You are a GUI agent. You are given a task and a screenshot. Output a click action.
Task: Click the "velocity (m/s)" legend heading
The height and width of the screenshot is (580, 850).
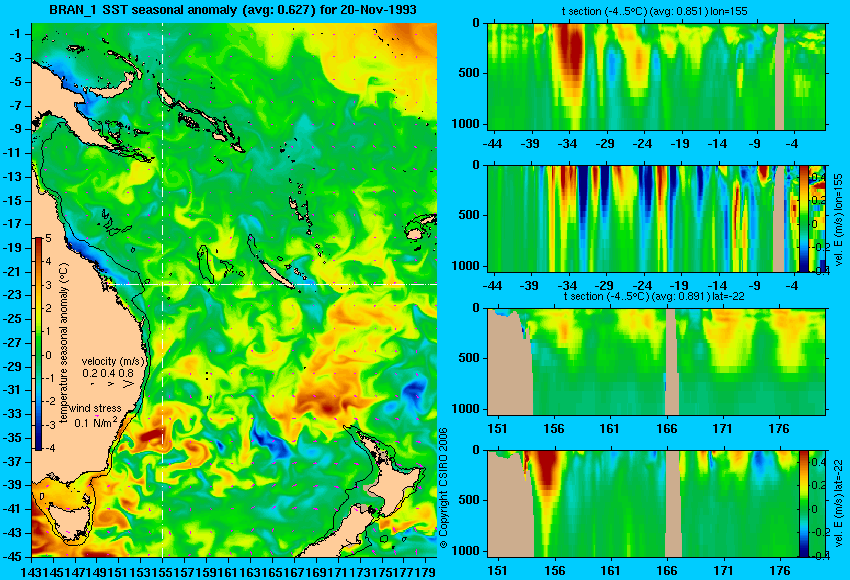(x=113, y=361)
